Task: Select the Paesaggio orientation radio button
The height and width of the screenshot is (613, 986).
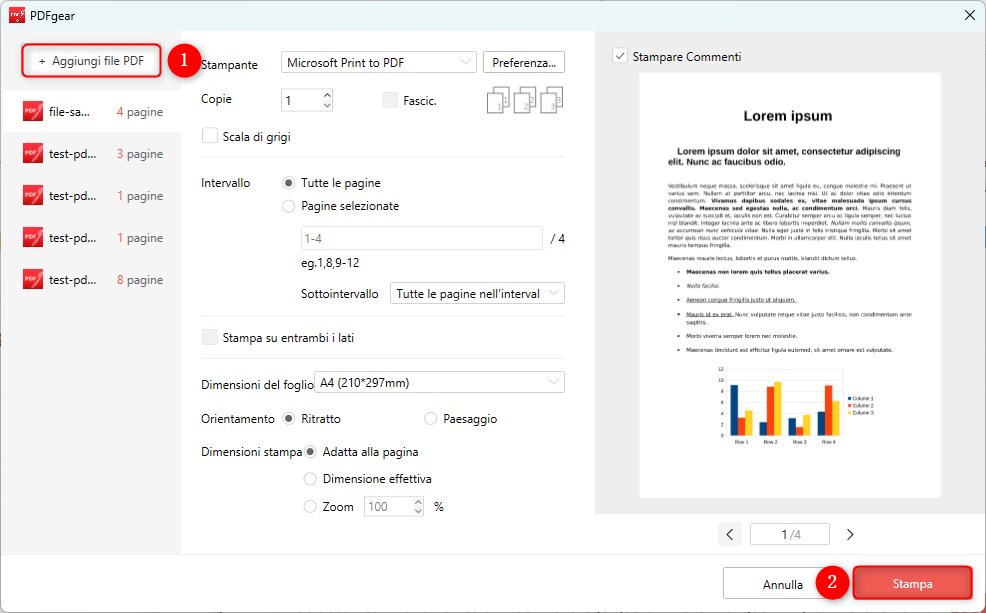Action: [x=431, y=418]
